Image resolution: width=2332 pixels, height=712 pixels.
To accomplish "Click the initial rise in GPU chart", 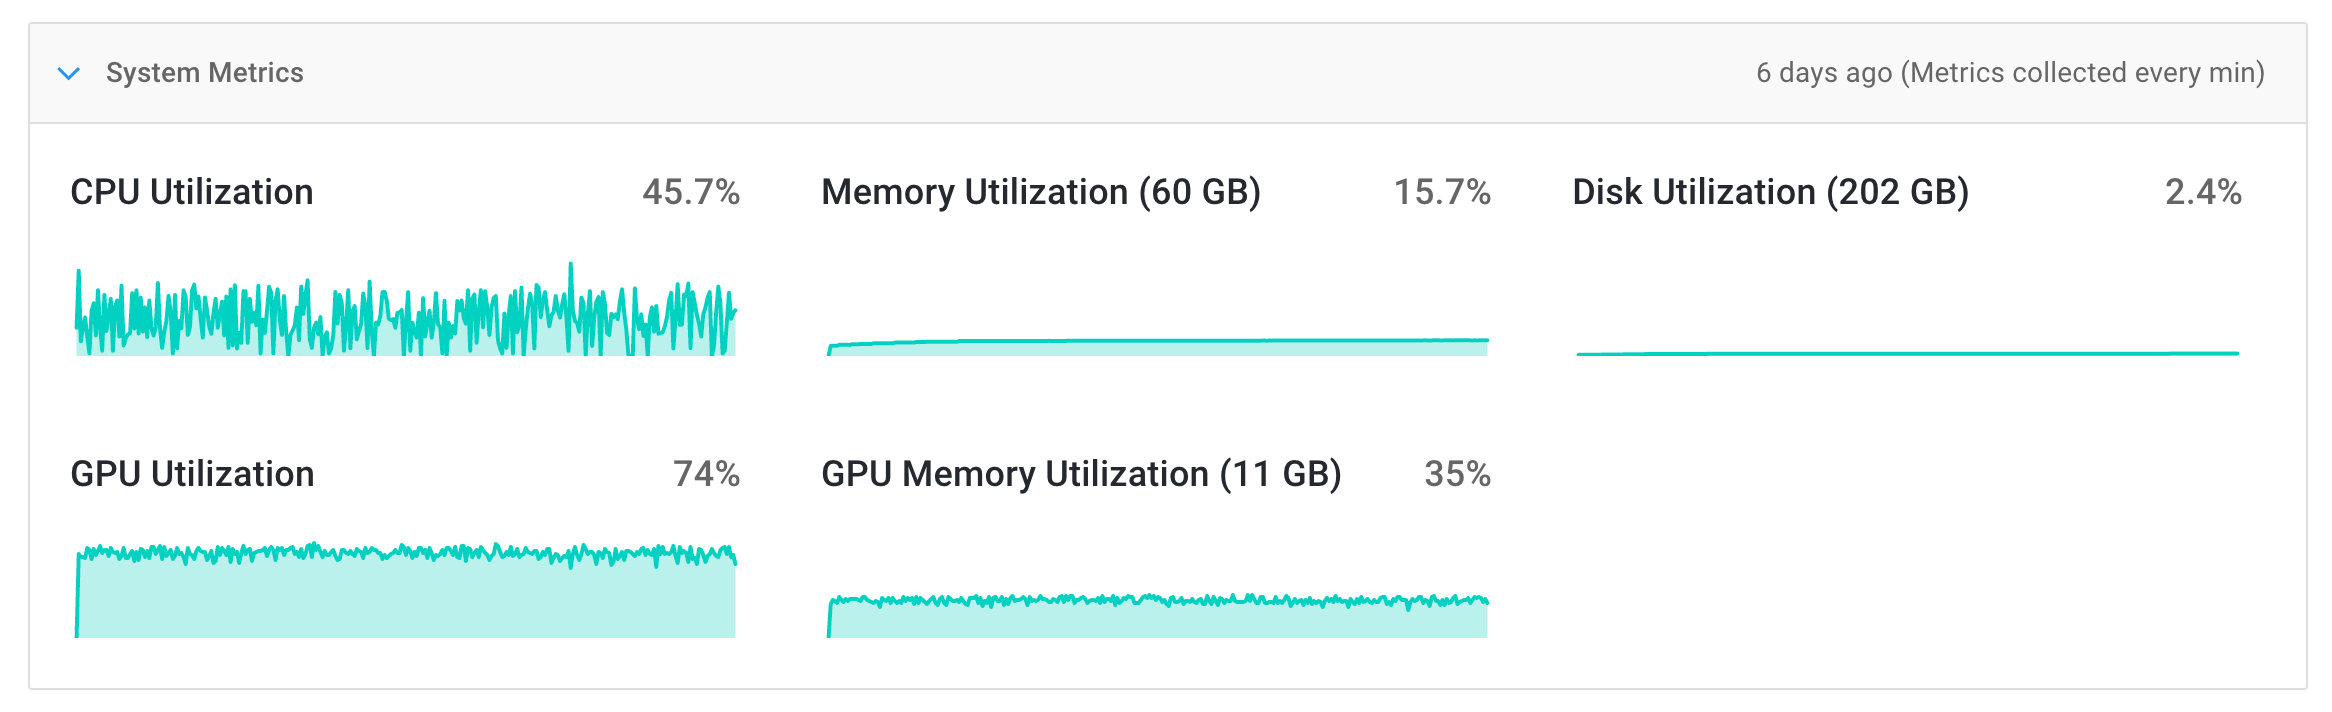I will click(78, 590).
